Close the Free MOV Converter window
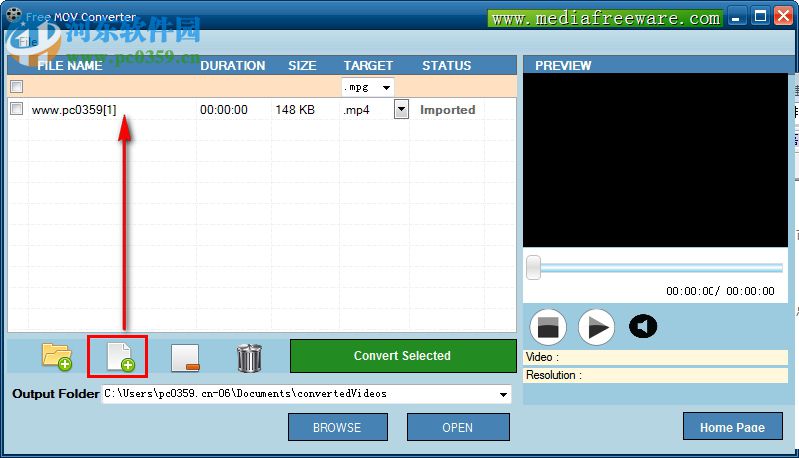799x458 pixels. (784, 16)
